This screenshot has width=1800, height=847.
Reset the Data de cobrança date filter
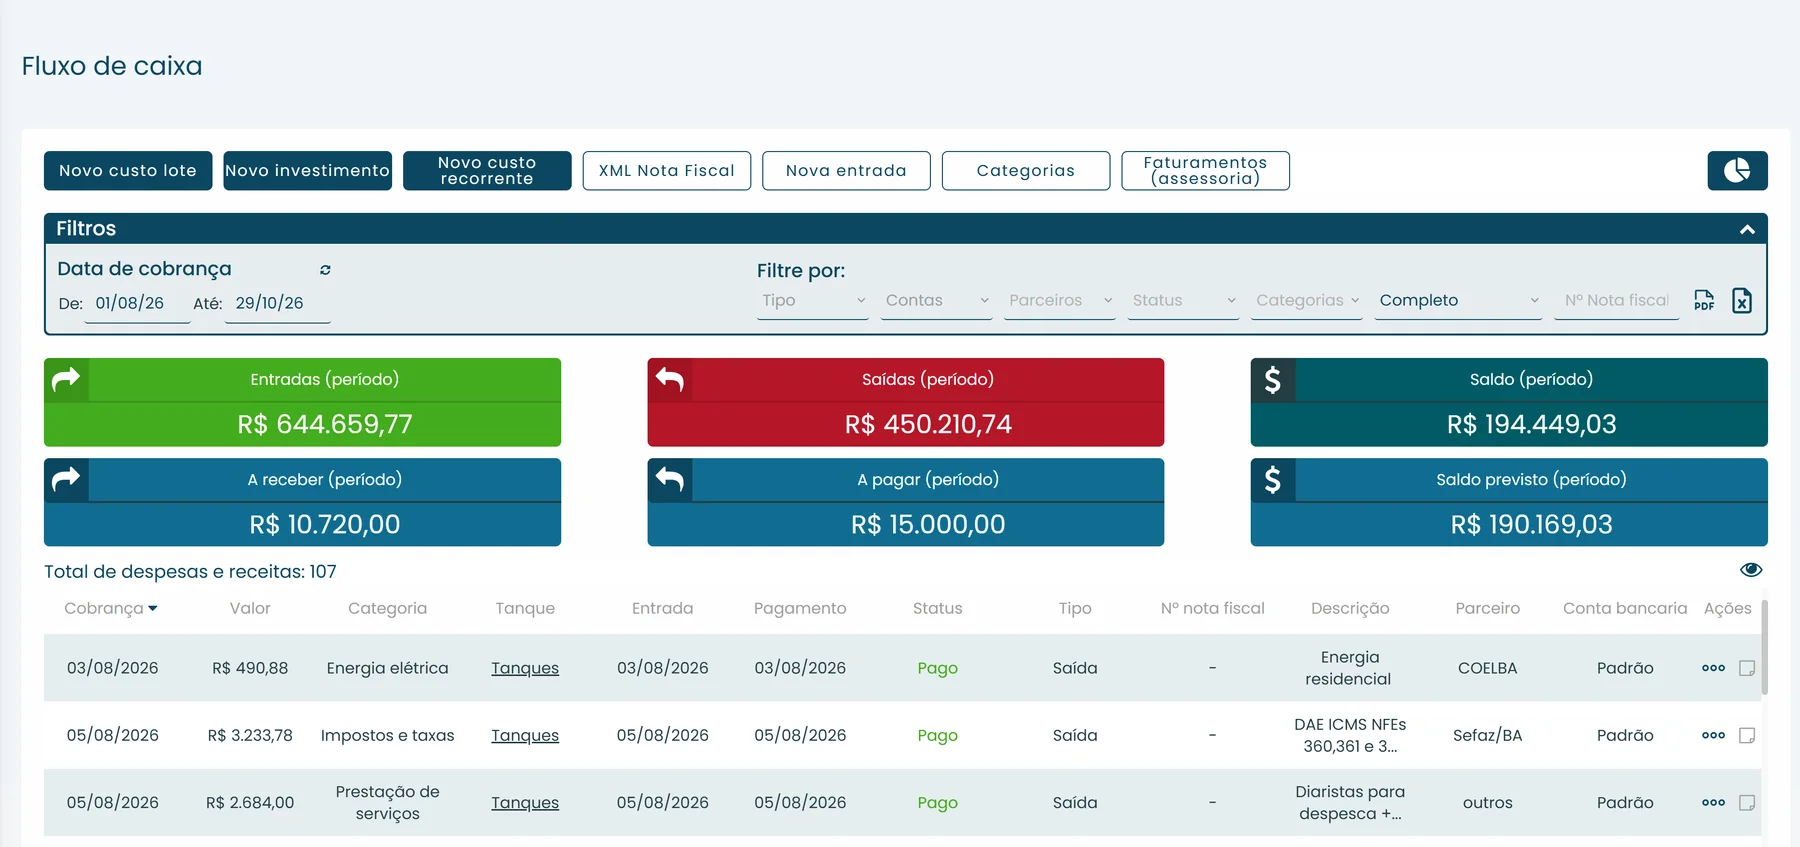tap(325, 270)
